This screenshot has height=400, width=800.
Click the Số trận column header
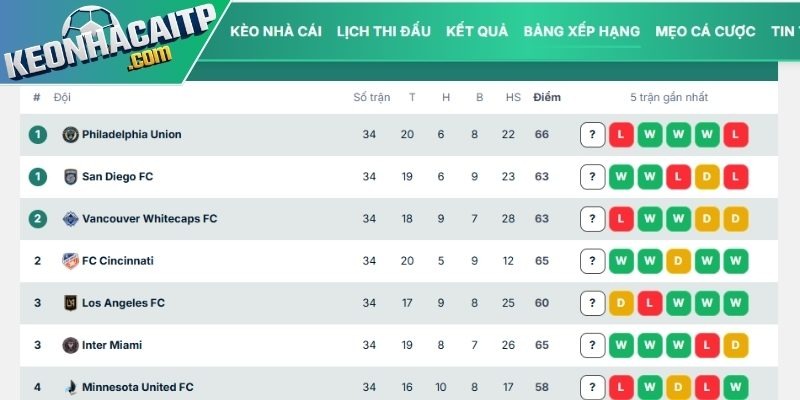coord(371,97)
